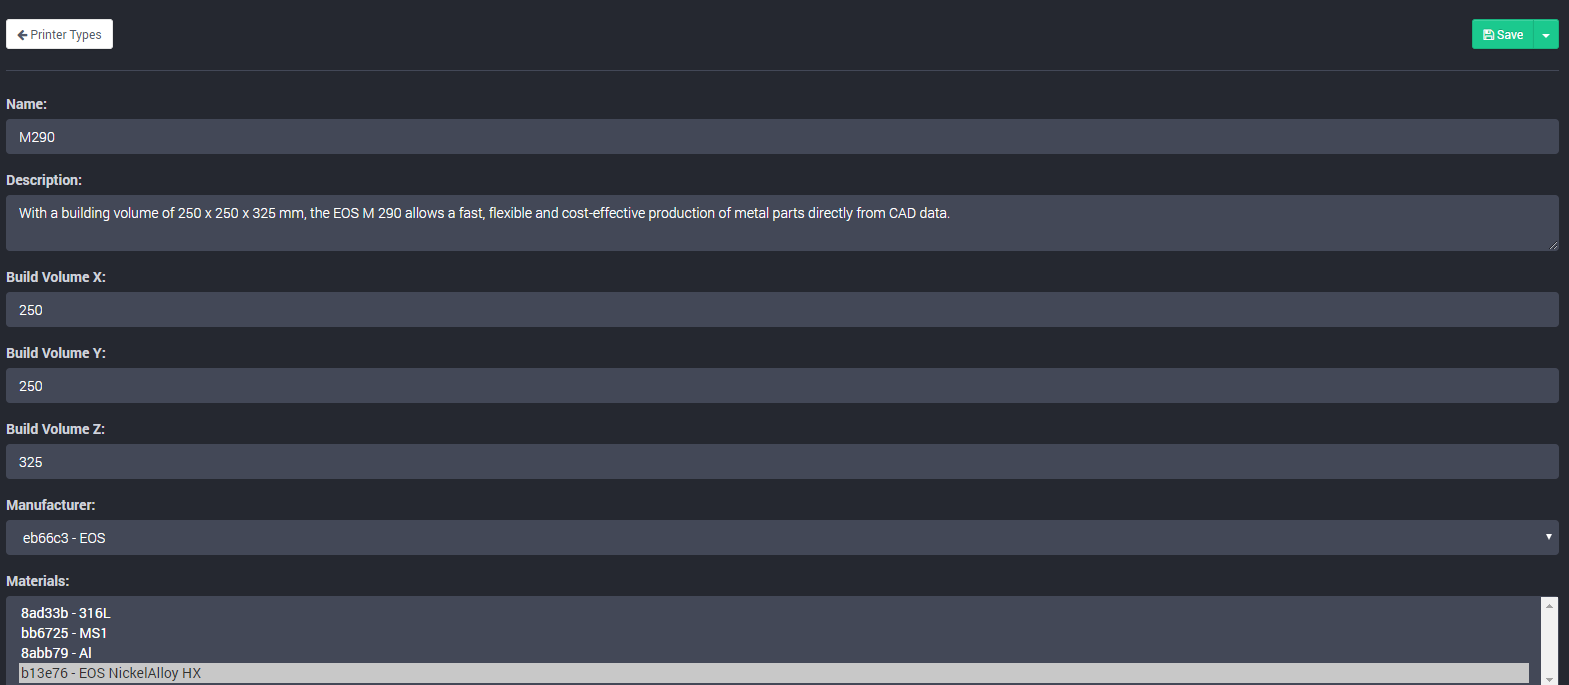This screenshot has height=685, width=1569.
Task: Focus the Name input field
Action: (x=782, y=137)
